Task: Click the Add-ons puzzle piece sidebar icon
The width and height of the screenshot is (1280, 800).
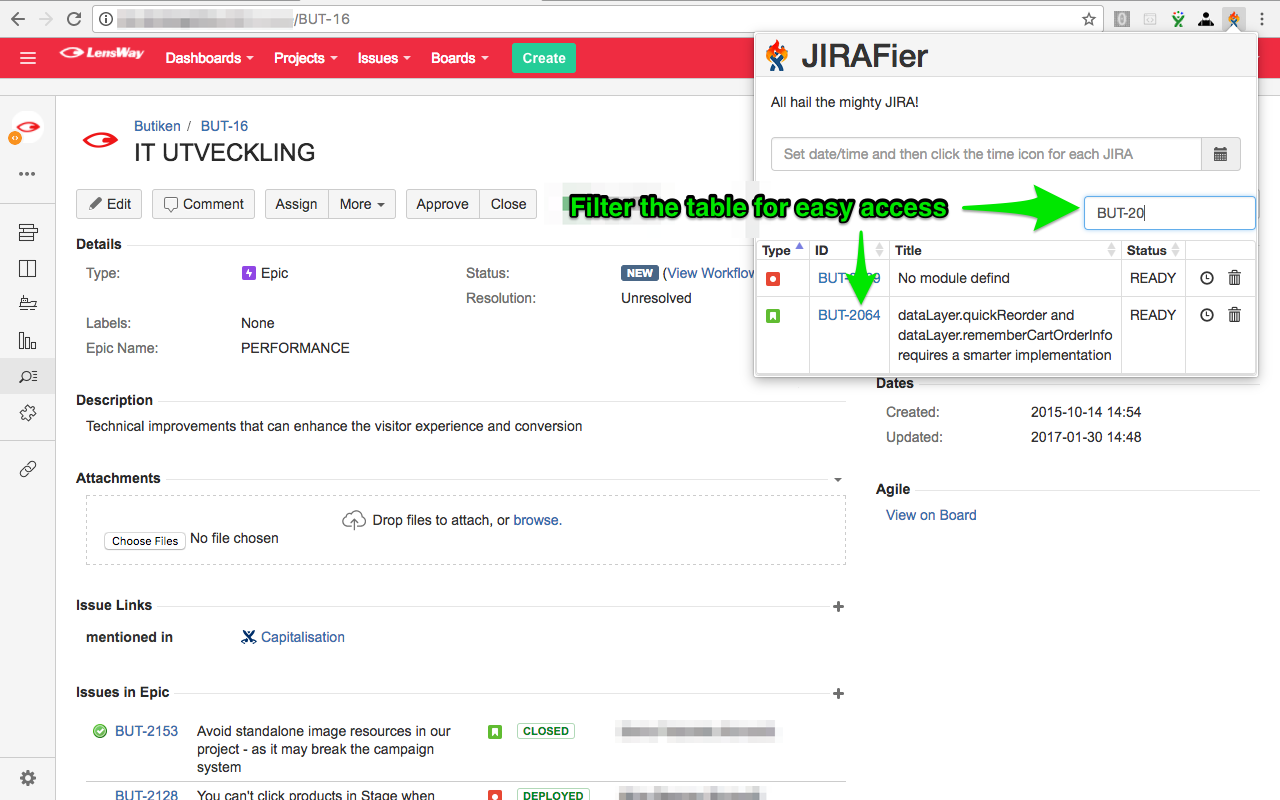Action: click(28, 413)
